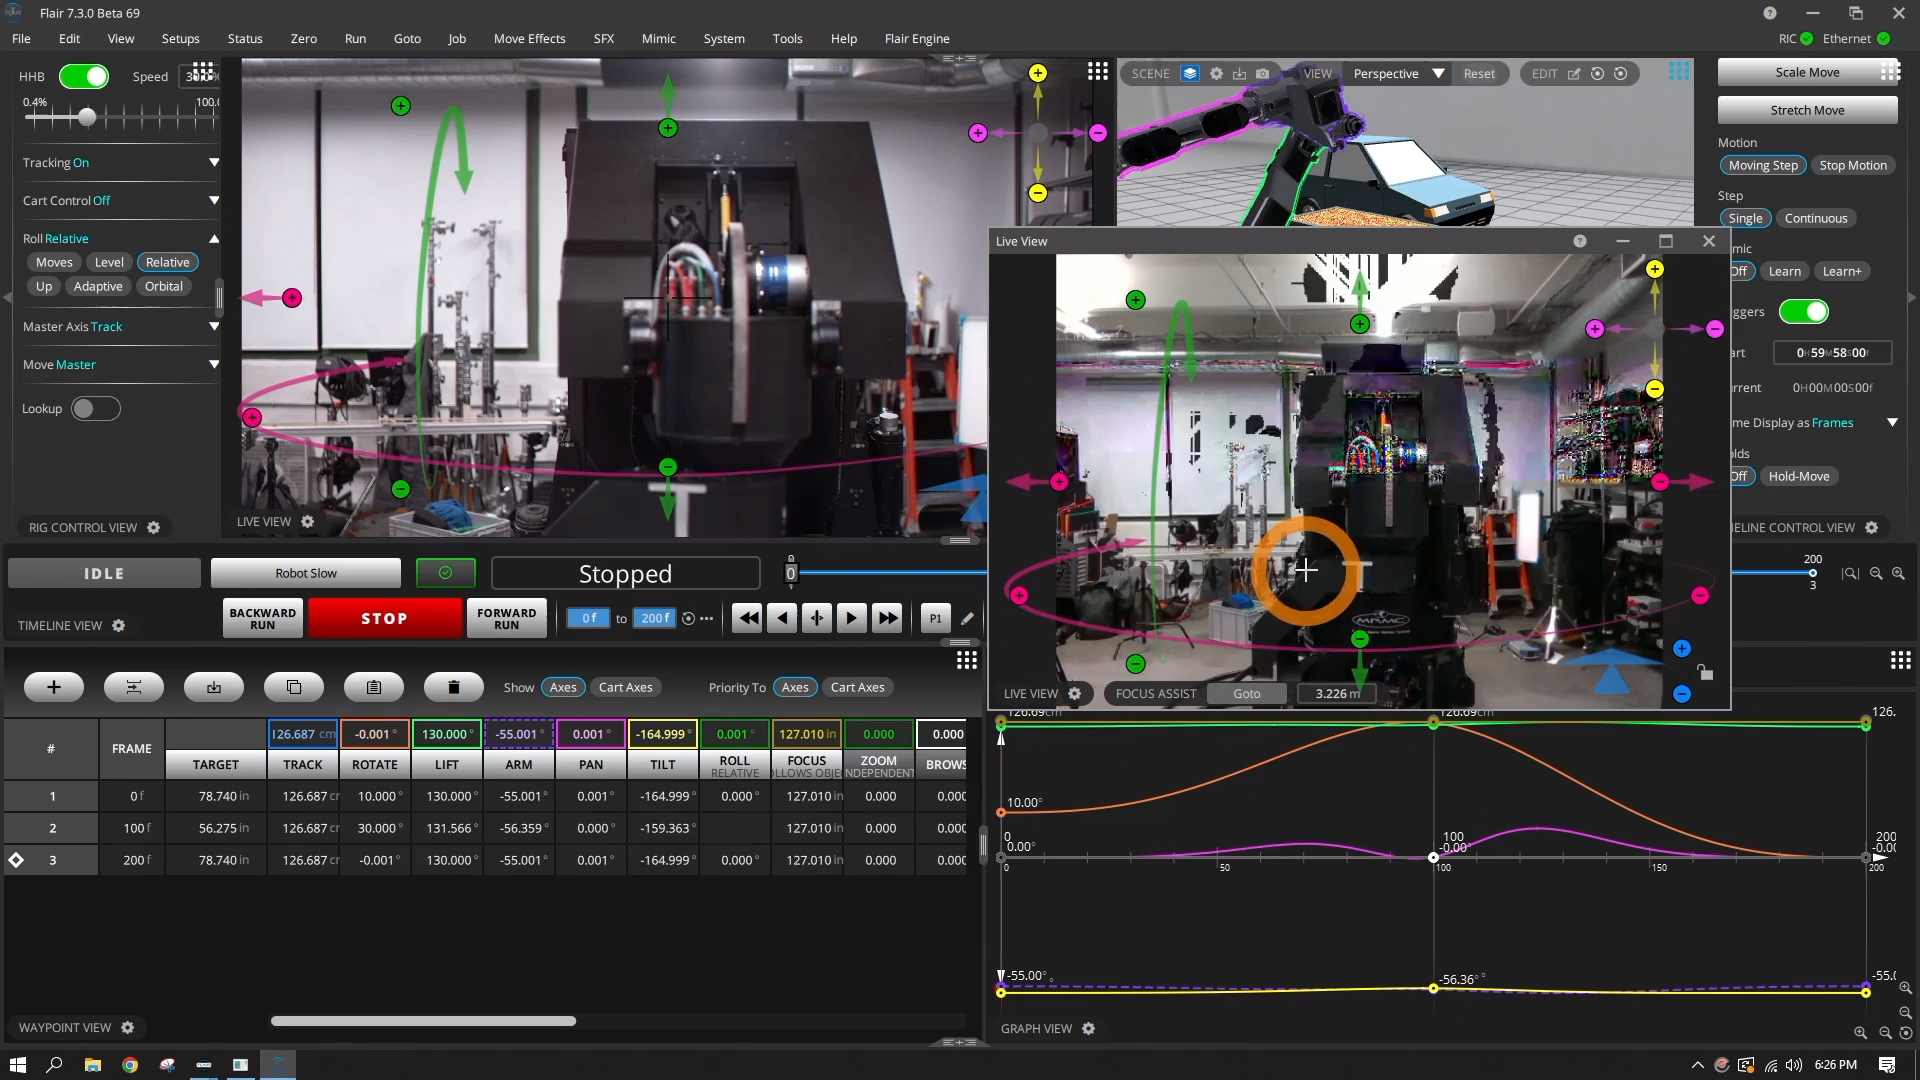Collapse the Roll Relative section
This screenshot has width=1920, height=1080.
point(214,238)
